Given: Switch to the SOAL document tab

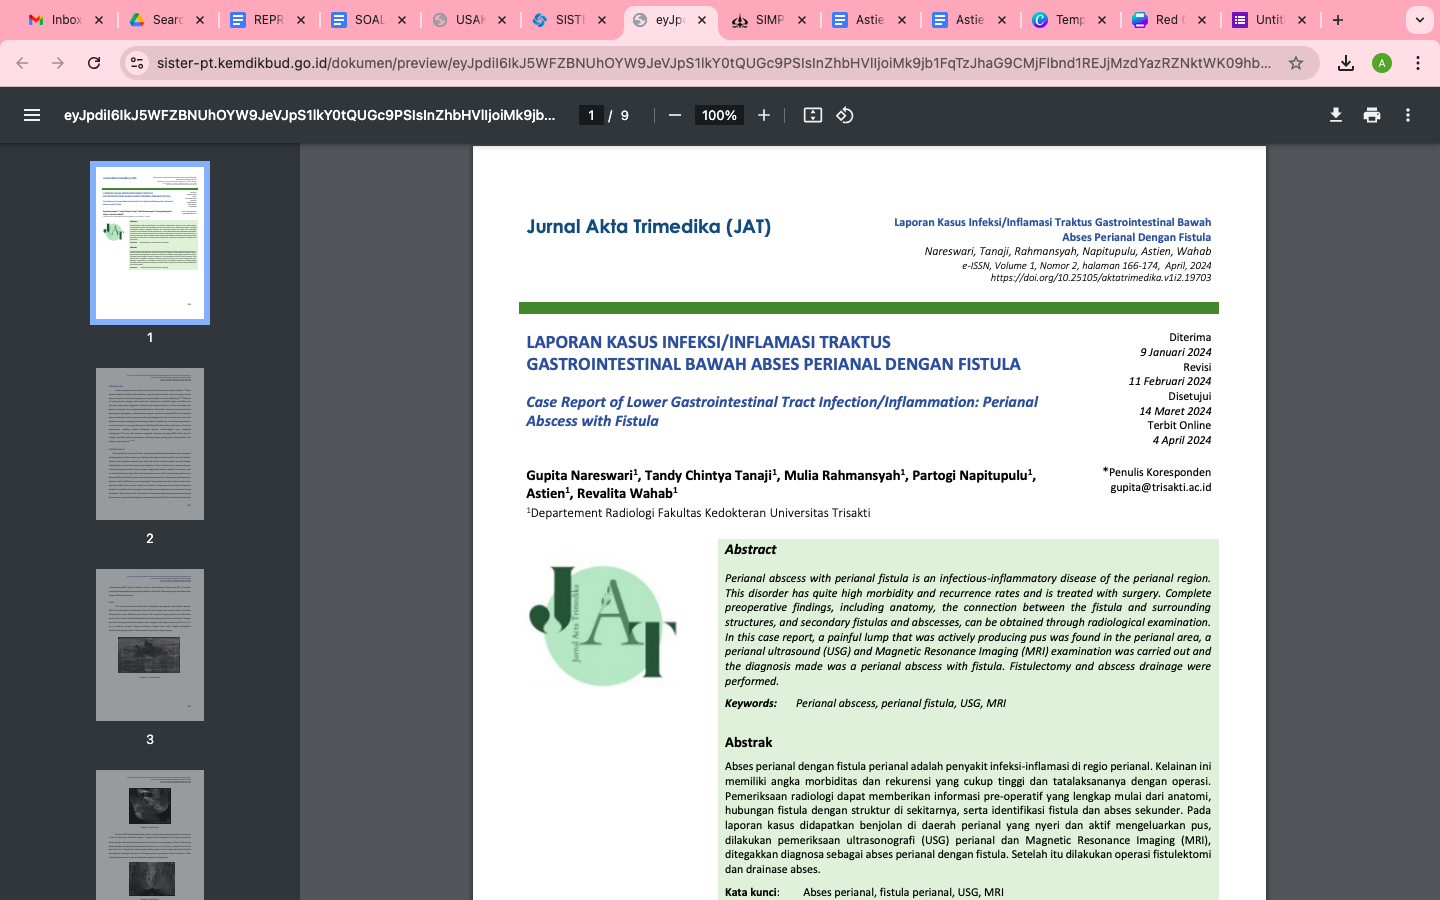Looking at the screenshot, I should [x=368, y=20].
